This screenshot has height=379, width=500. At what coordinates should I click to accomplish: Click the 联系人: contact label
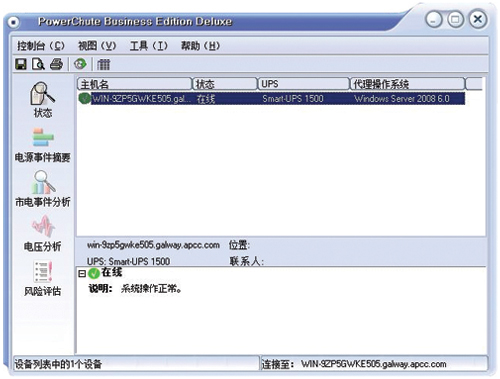point(246,261)
